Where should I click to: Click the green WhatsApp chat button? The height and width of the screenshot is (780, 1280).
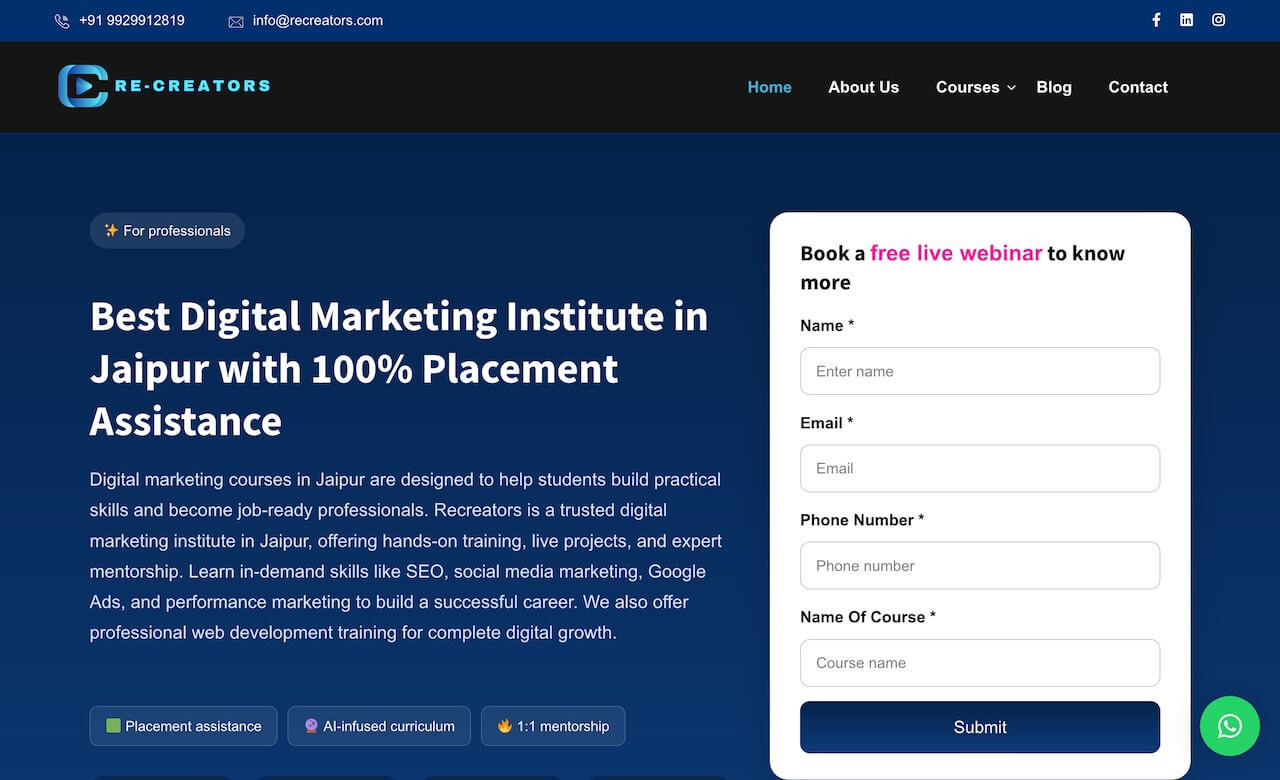(x=1229, y=726)
